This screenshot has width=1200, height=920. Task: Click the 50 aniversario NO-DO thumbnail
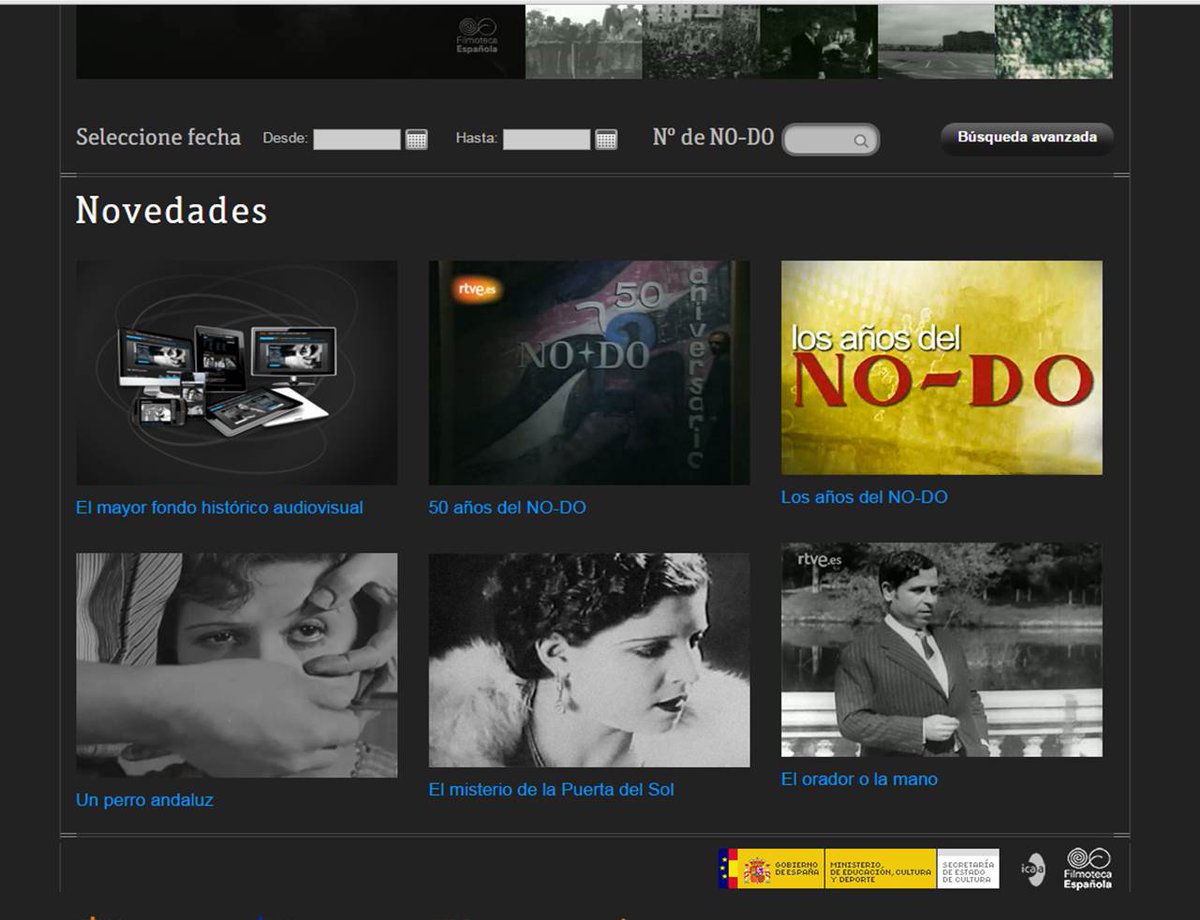589,373
